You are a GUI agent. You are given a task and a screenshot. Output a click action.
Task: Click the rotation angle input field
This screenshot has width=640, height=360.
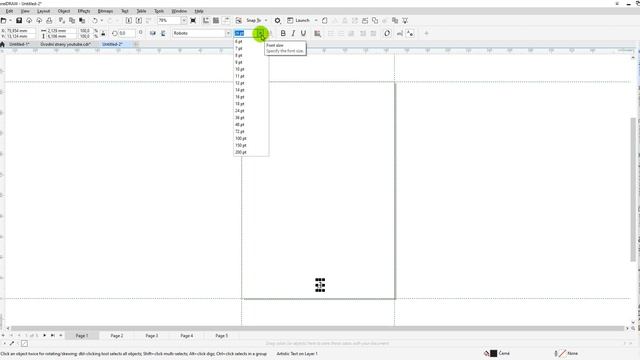coord(127,33)
